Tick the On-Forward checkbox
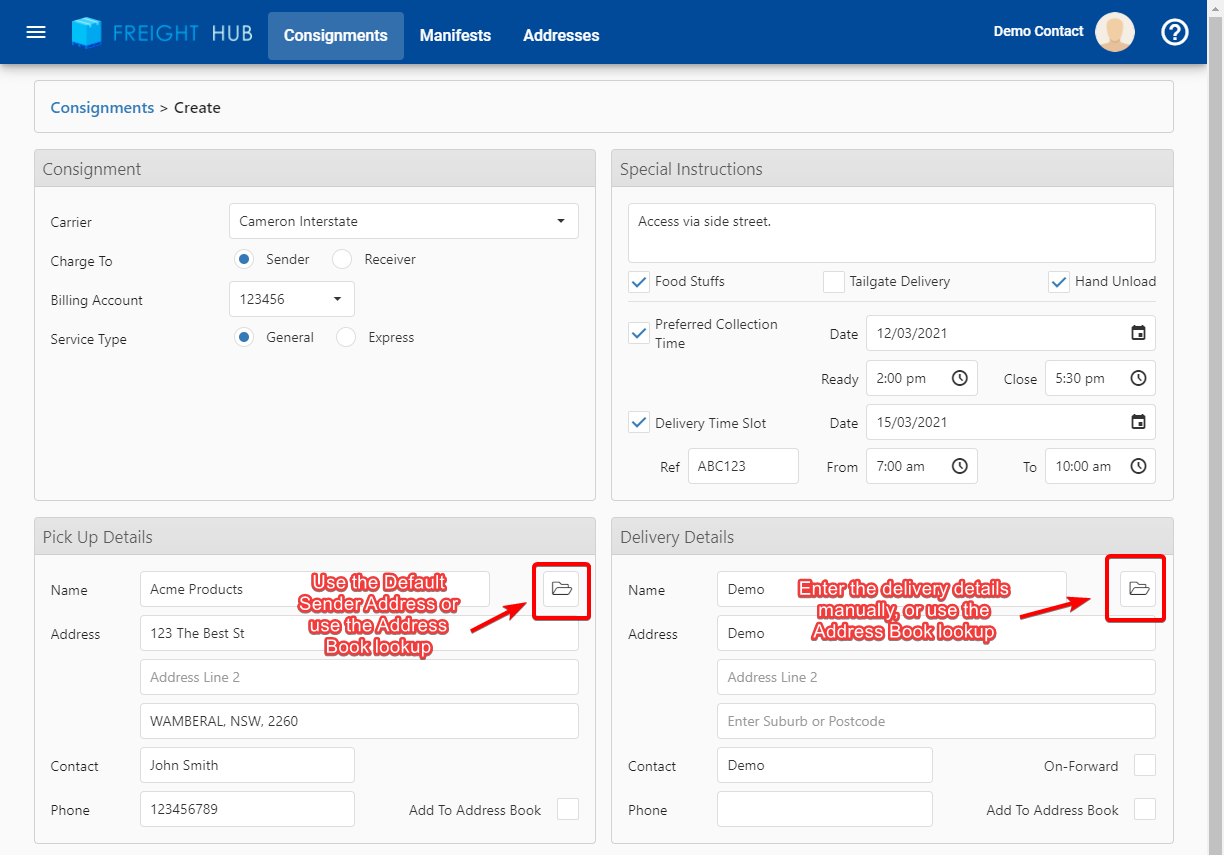1224x855 pixels. [x=1145, y=765]
